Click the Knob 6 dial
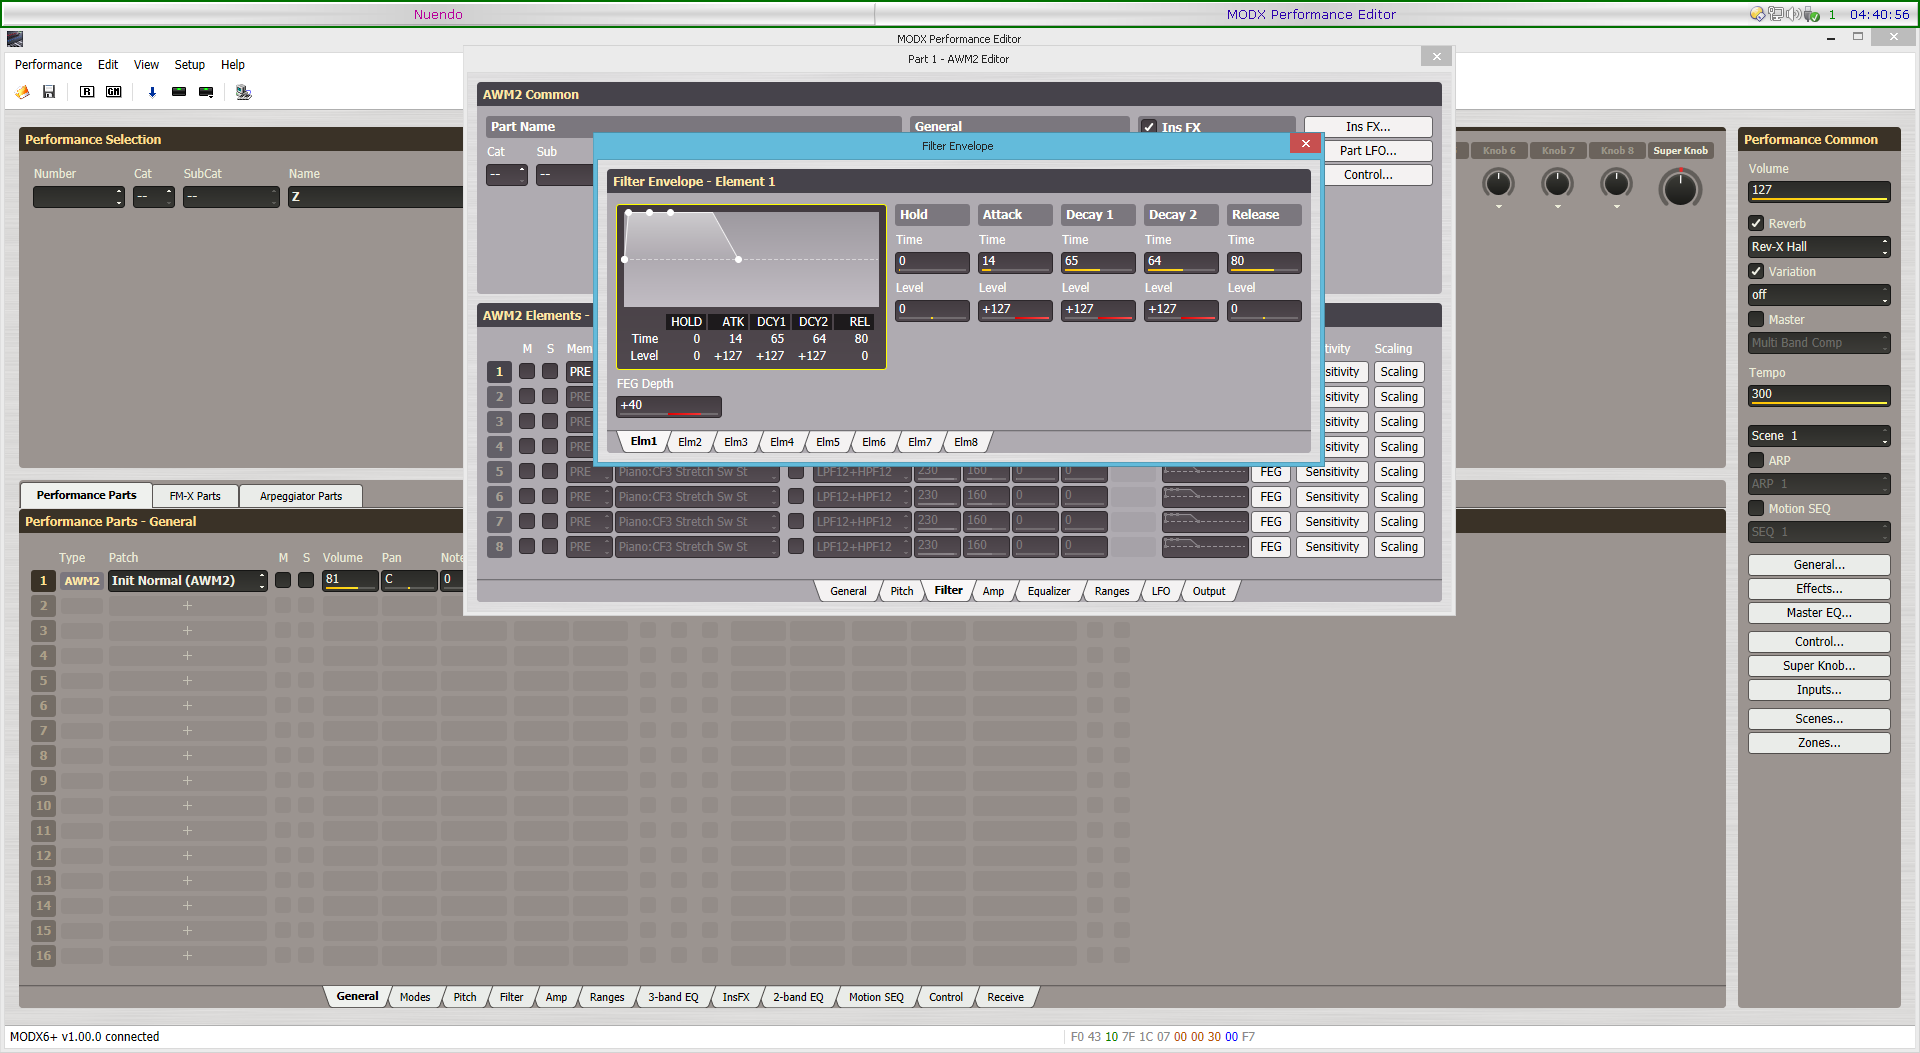Screen dimensions: 1920x1053 1498,183
